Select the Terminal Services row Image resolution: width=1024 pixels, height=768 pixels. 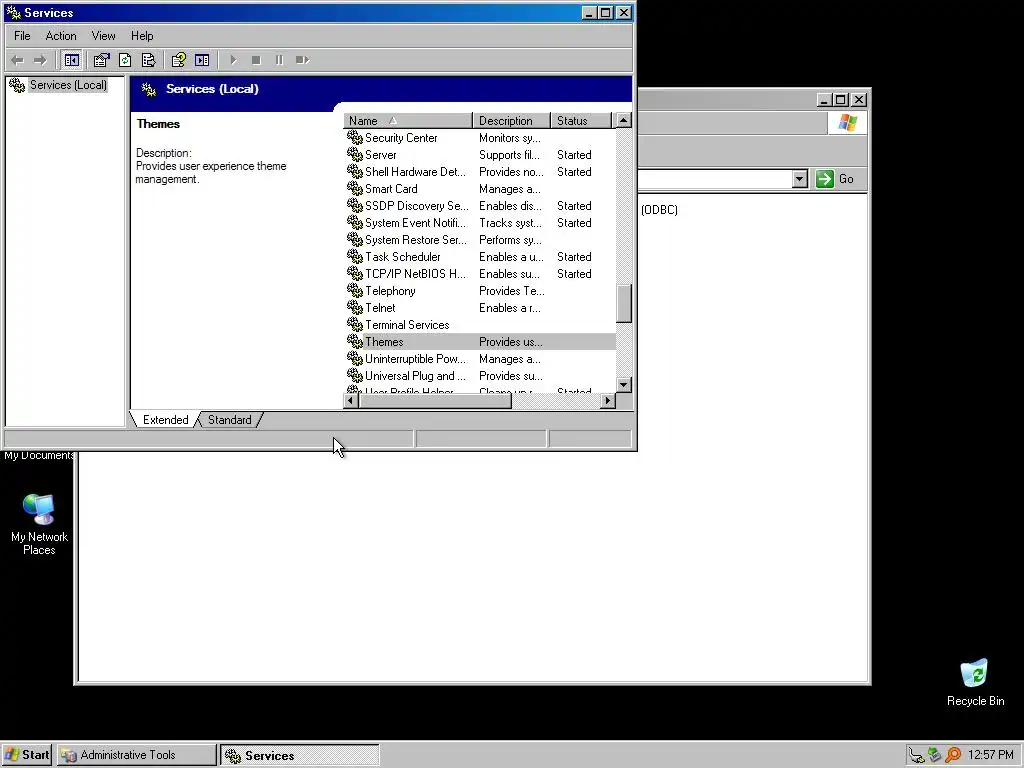click(480, 325)
